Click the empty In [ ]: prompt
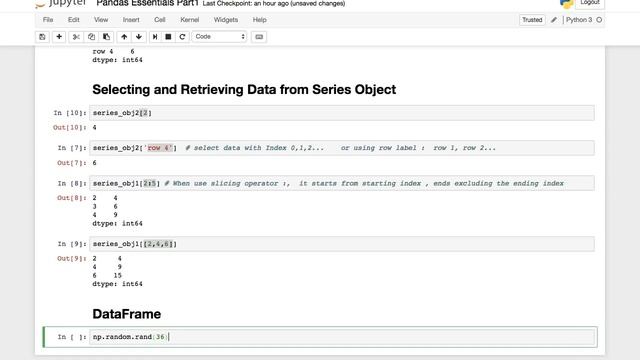Screen dimensions: 640x360 coord(72,337)
